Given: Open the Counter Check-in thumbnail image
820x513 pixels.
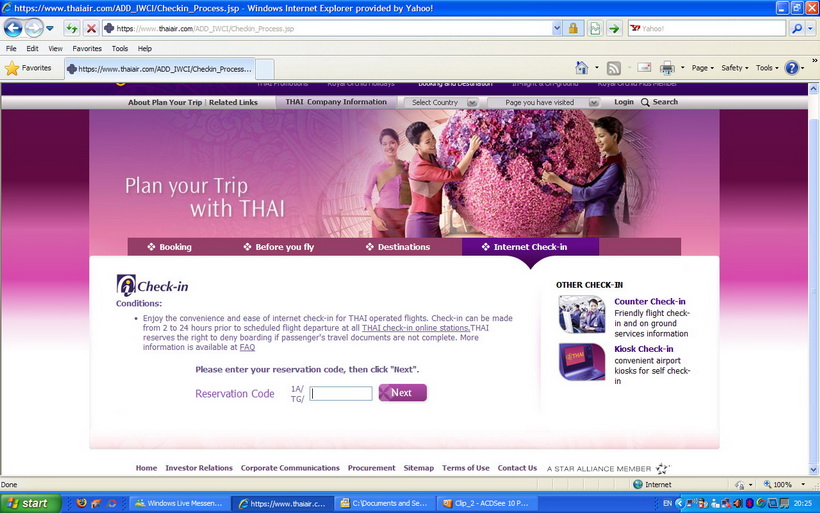Looking at the screenshot, I should tap(582, 314).
